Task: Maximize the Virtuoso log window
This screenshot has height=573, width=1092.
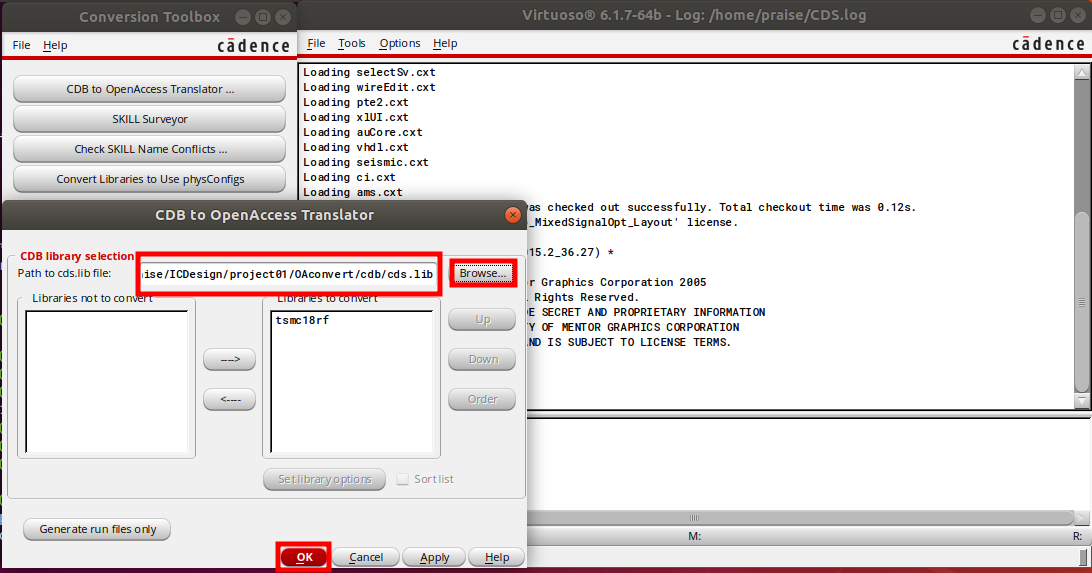Action: [x=1058, y=15]
